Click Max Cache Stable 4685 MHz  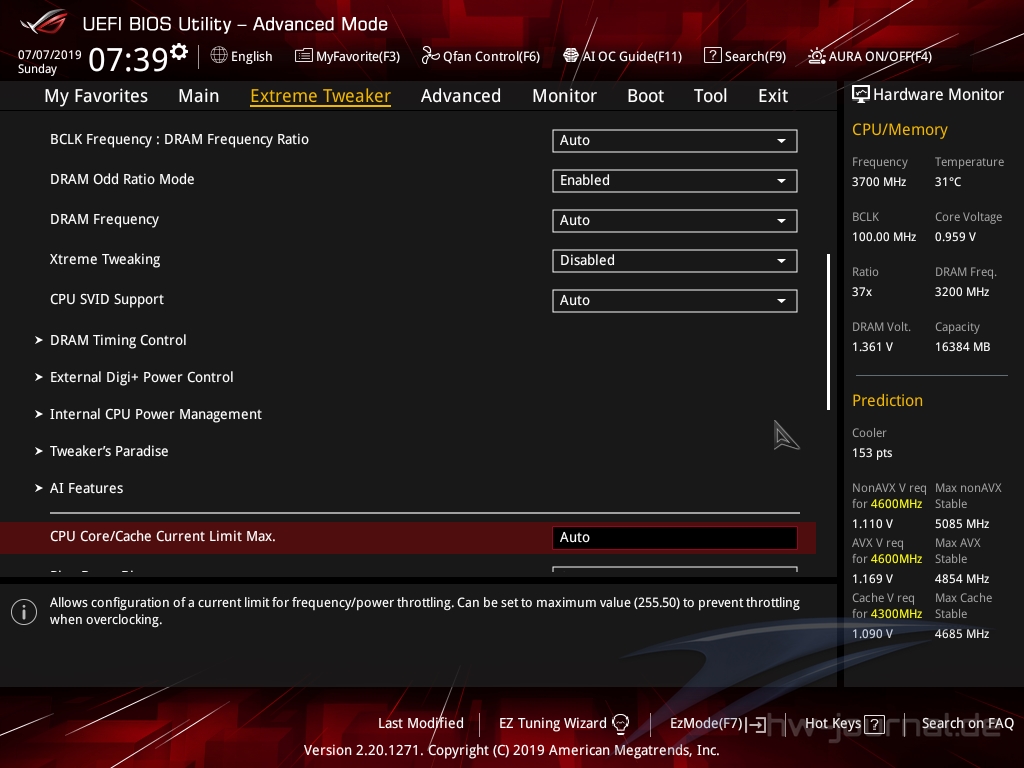pos(961,634)
